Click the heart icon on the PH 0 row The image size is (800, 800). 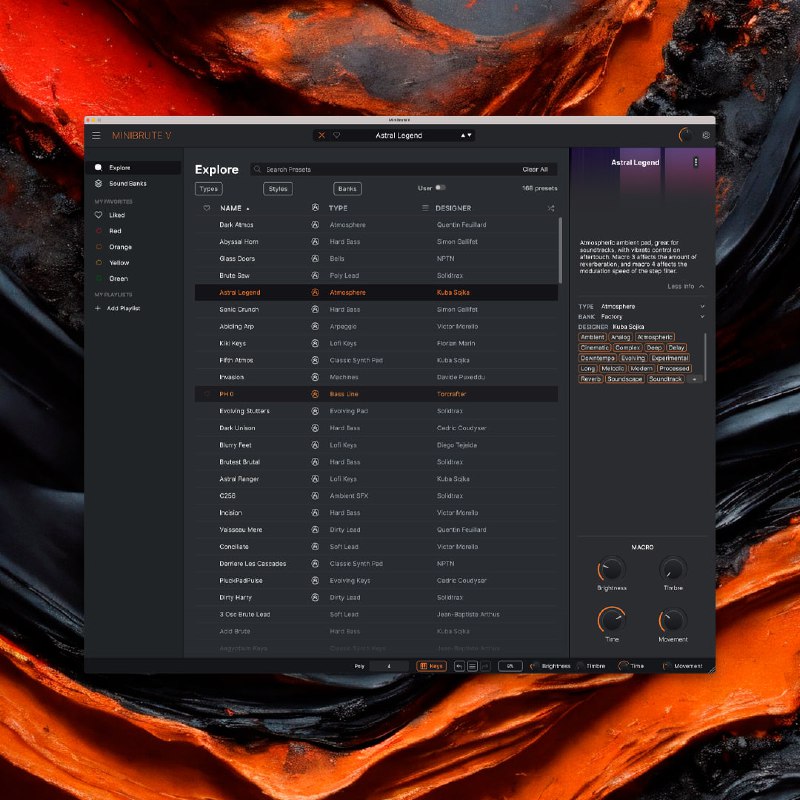[207, 394]
